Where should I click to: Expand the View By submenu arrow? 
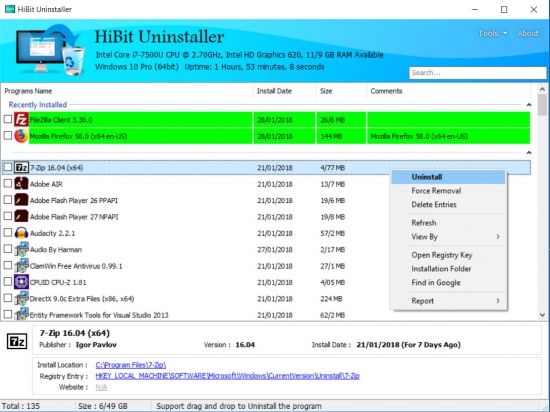tap(498, 237)
